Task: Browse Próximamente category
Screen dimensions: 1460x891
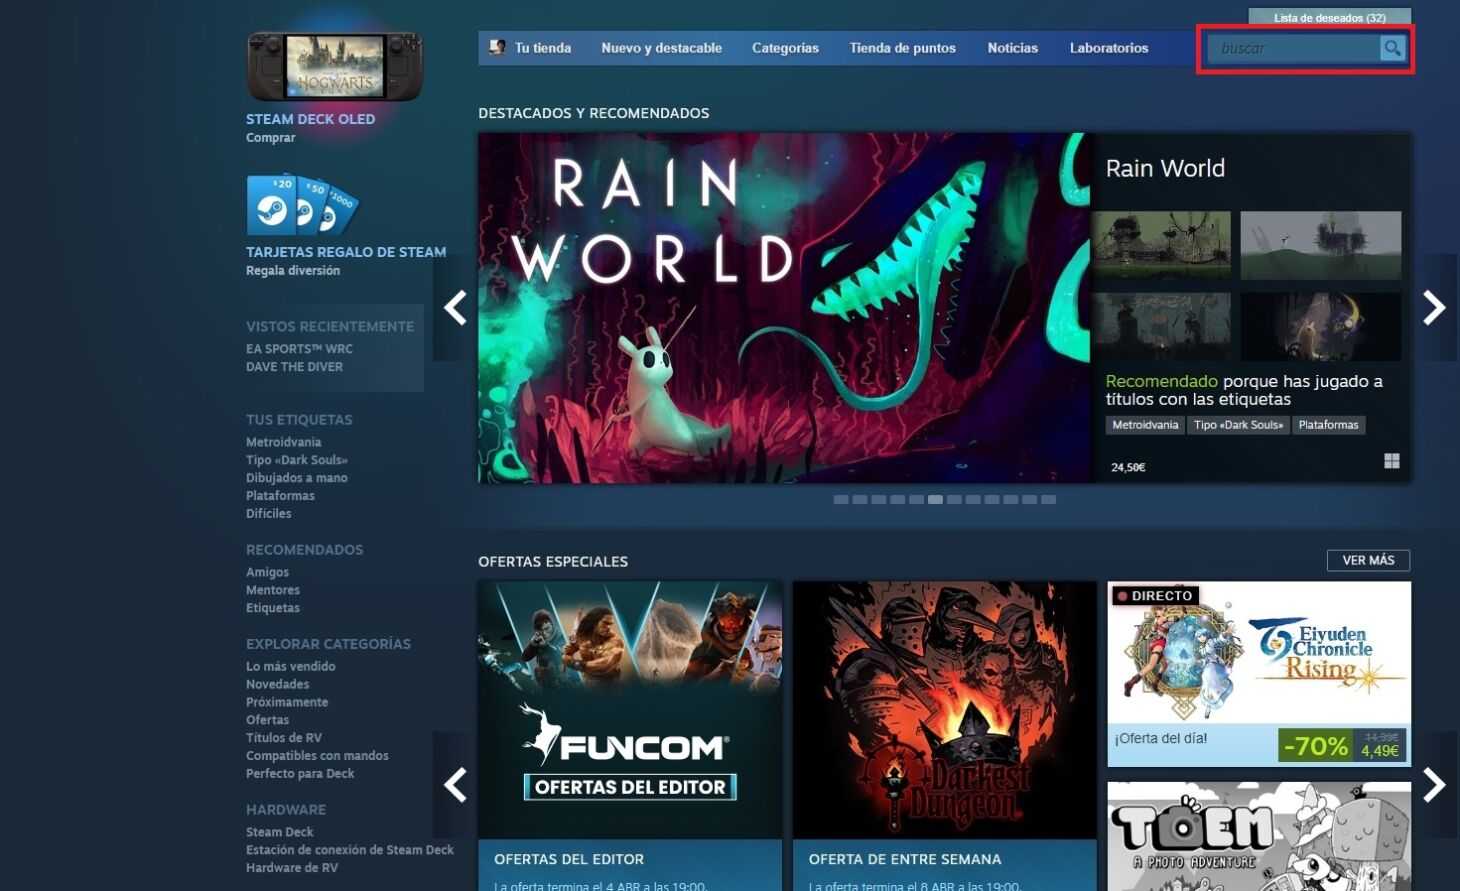Action: [286, 702]
